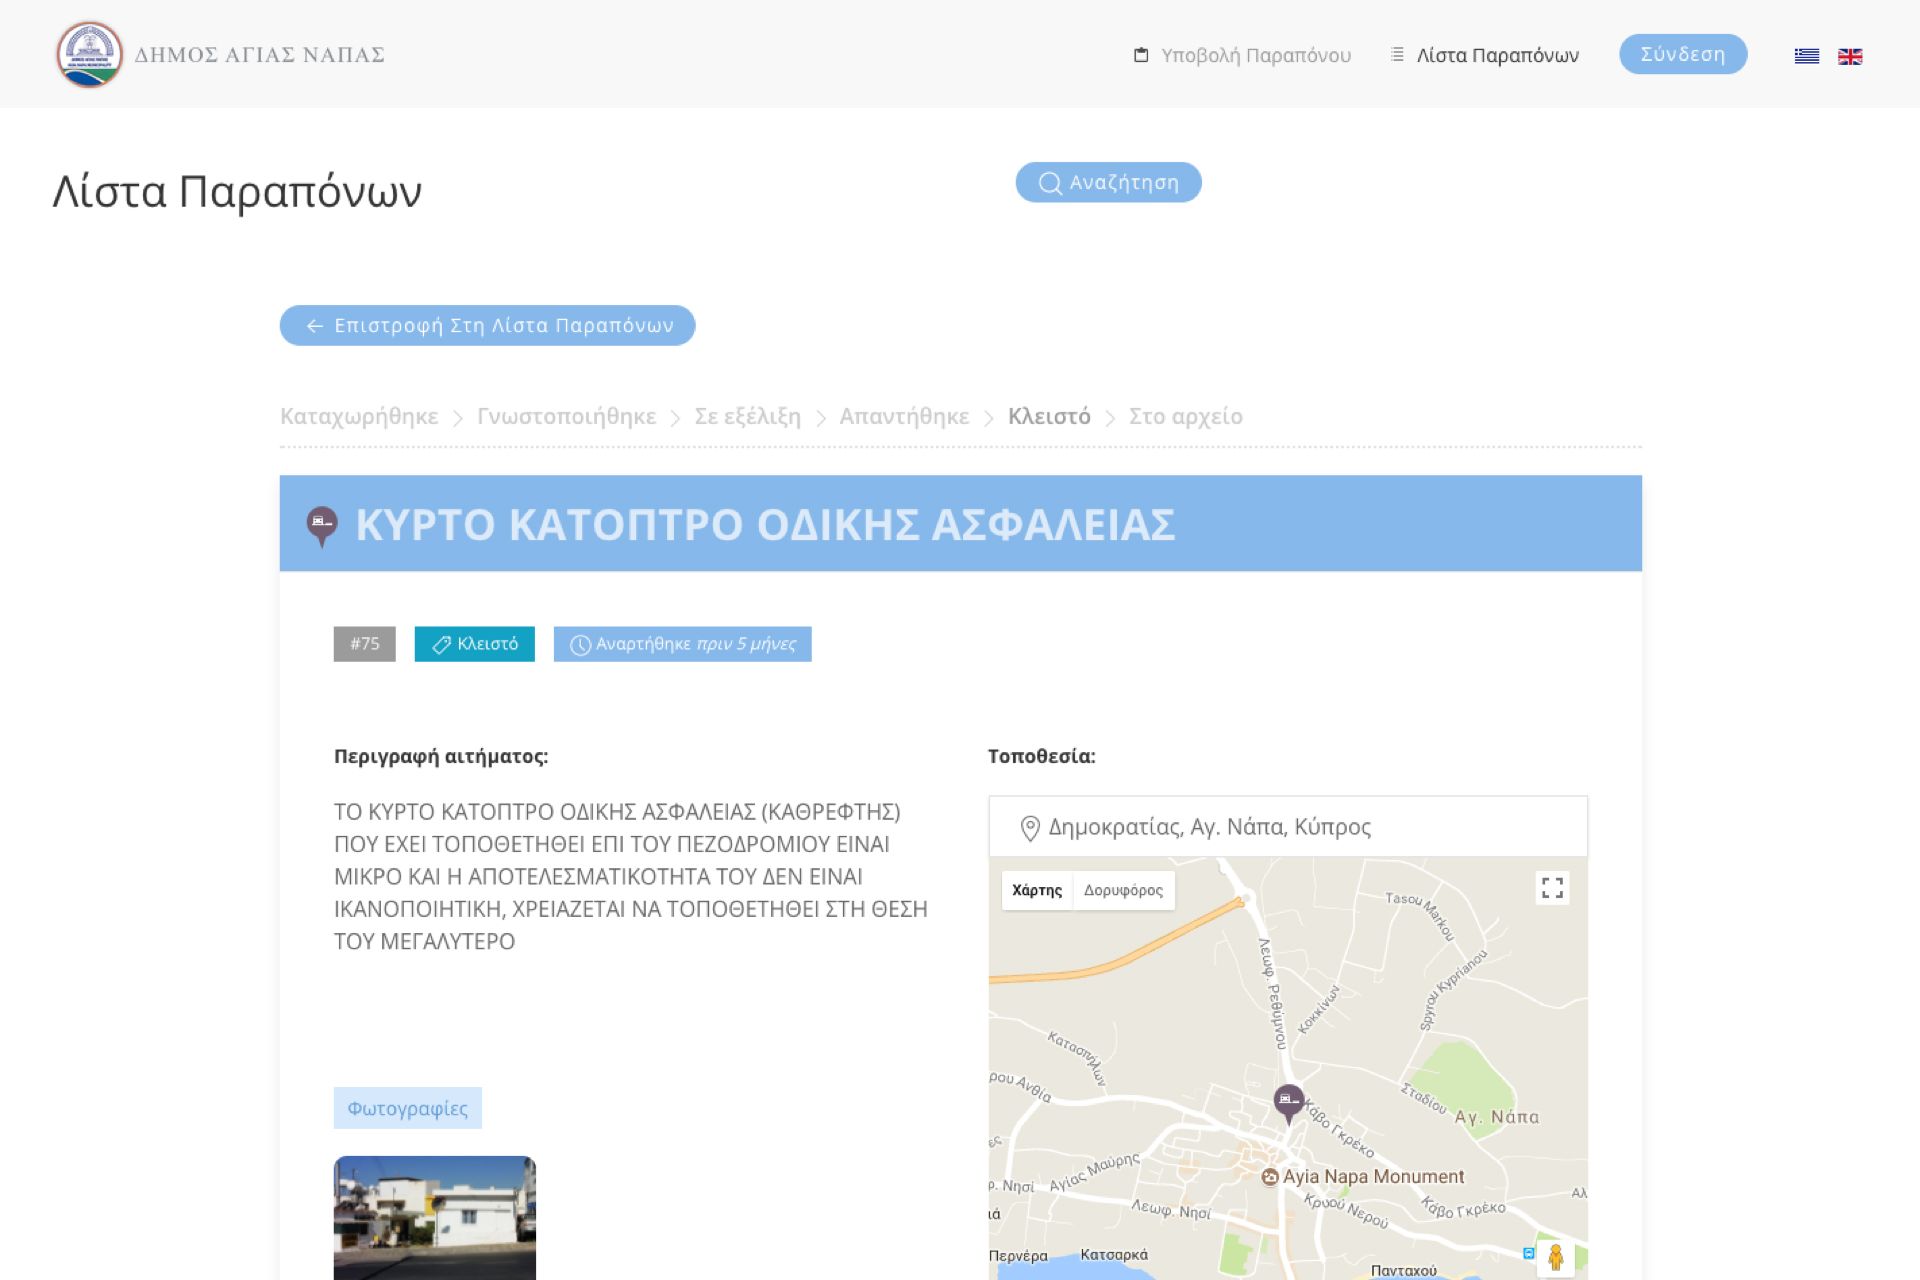
Task: Go back with Επιστροφή Στη Λίστα Παραπόνων
Action: click(x=487, y=325)
